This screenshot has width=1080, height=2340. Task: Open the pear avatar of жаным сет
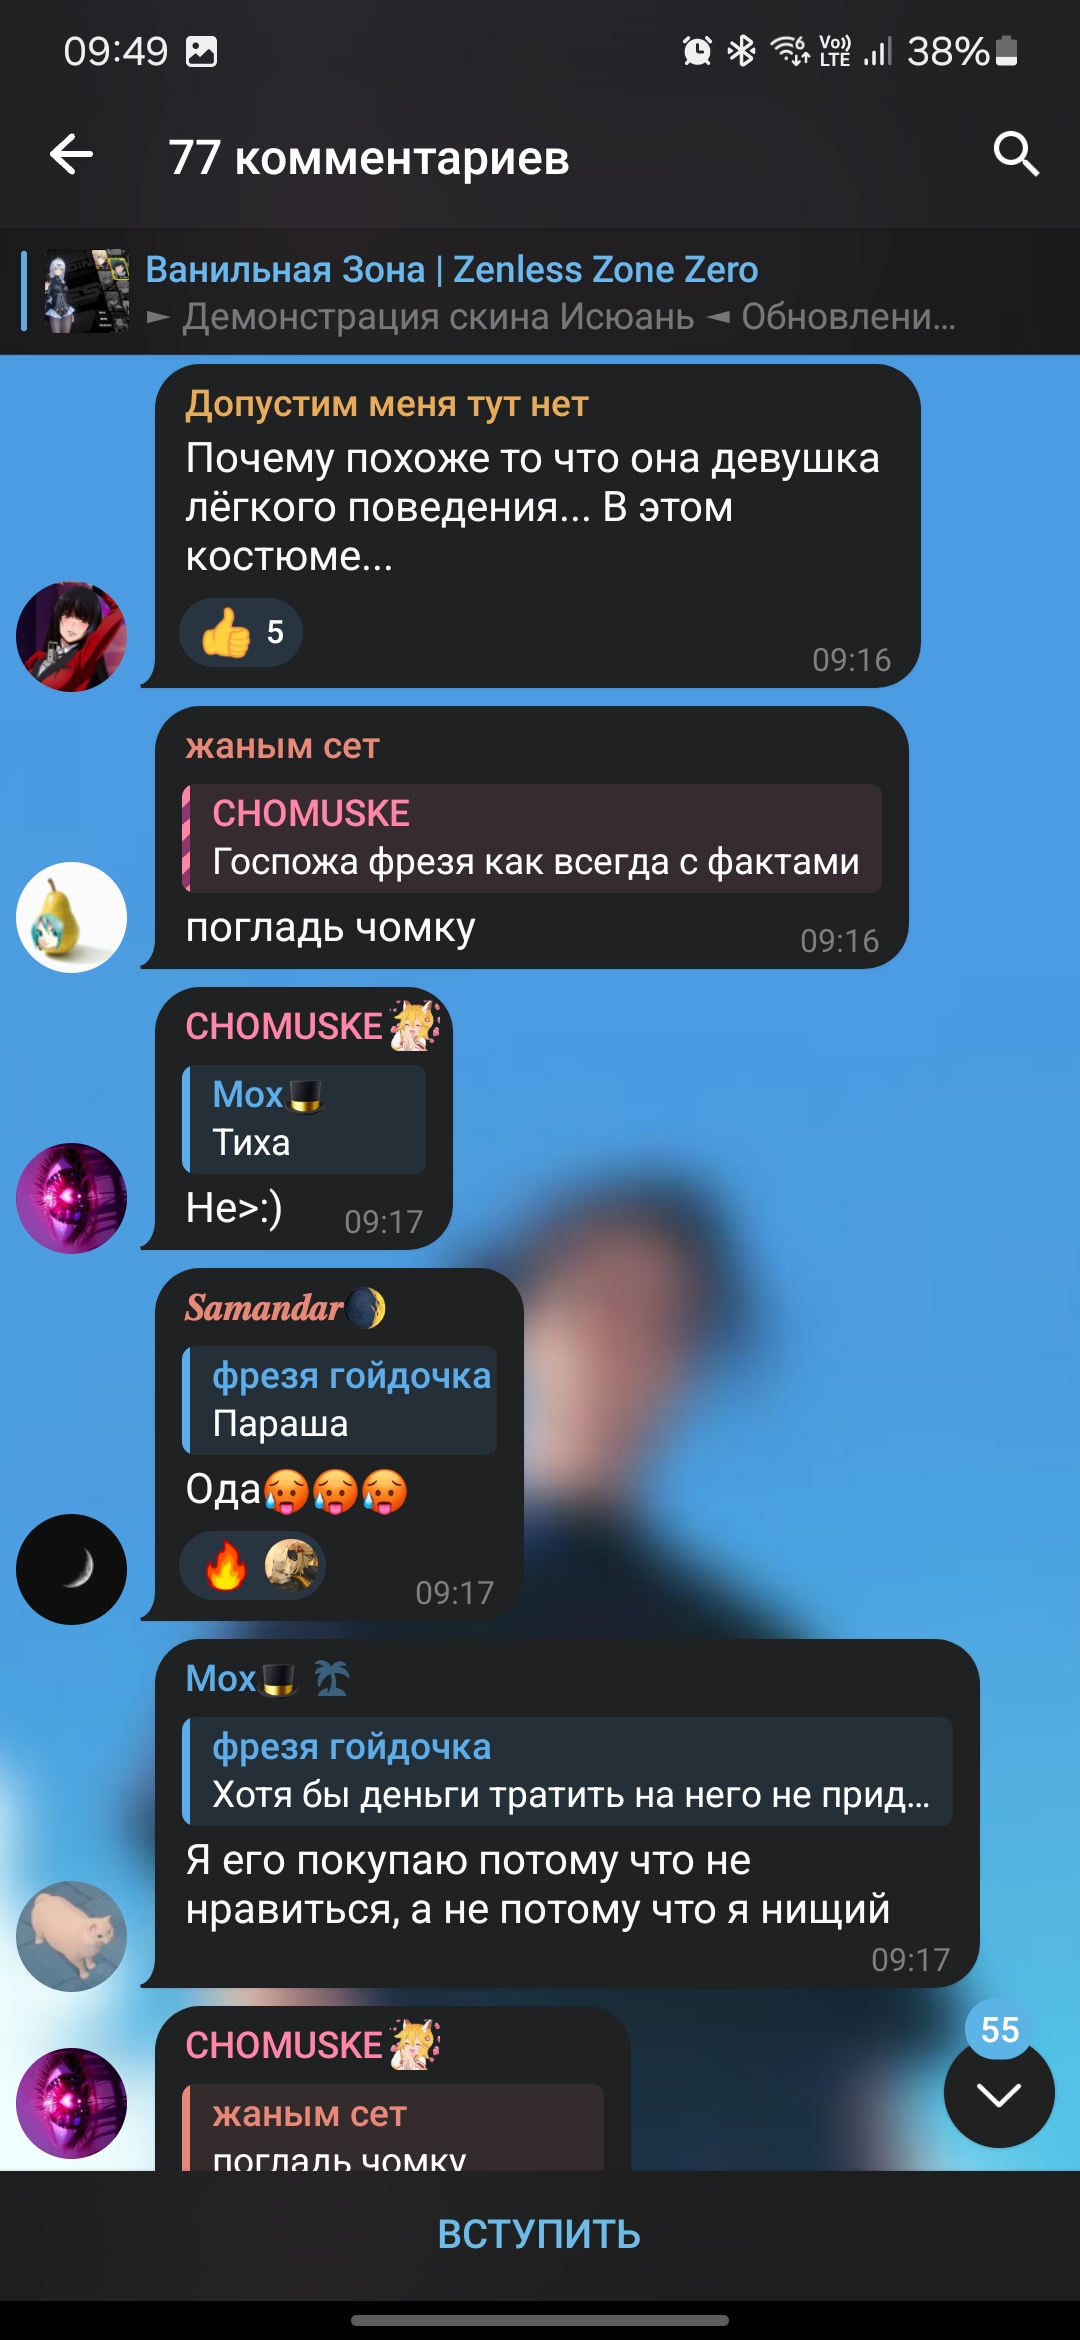point(72,917)
